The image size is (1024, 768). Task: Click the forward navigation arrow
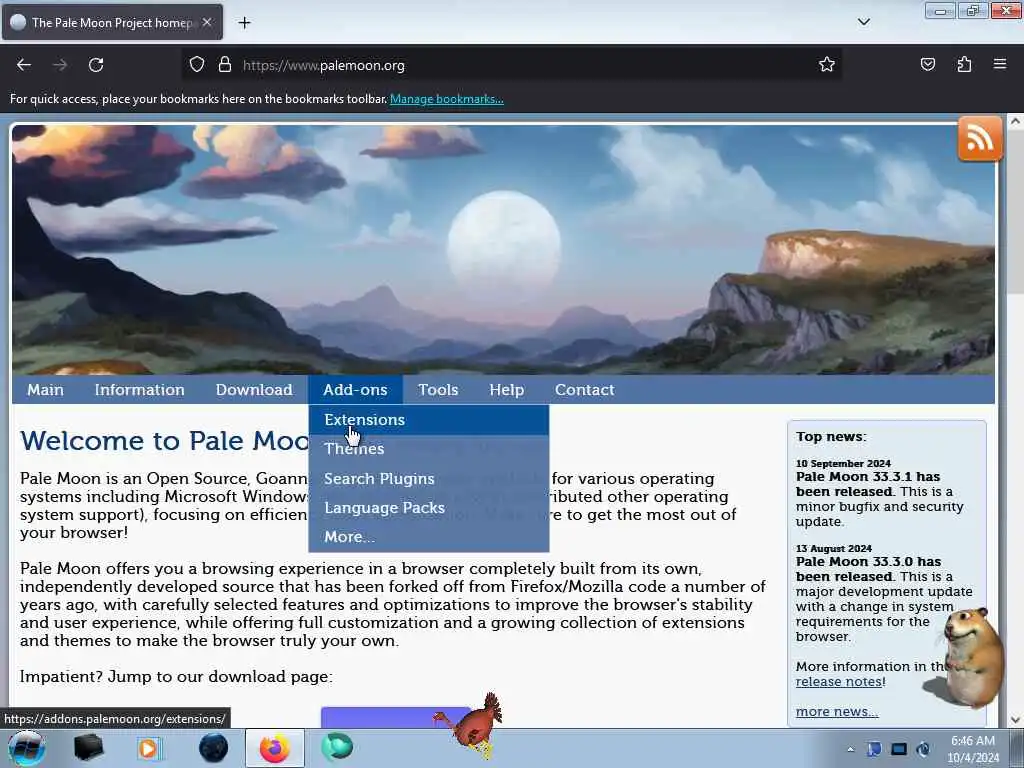[x=60, y=65]
